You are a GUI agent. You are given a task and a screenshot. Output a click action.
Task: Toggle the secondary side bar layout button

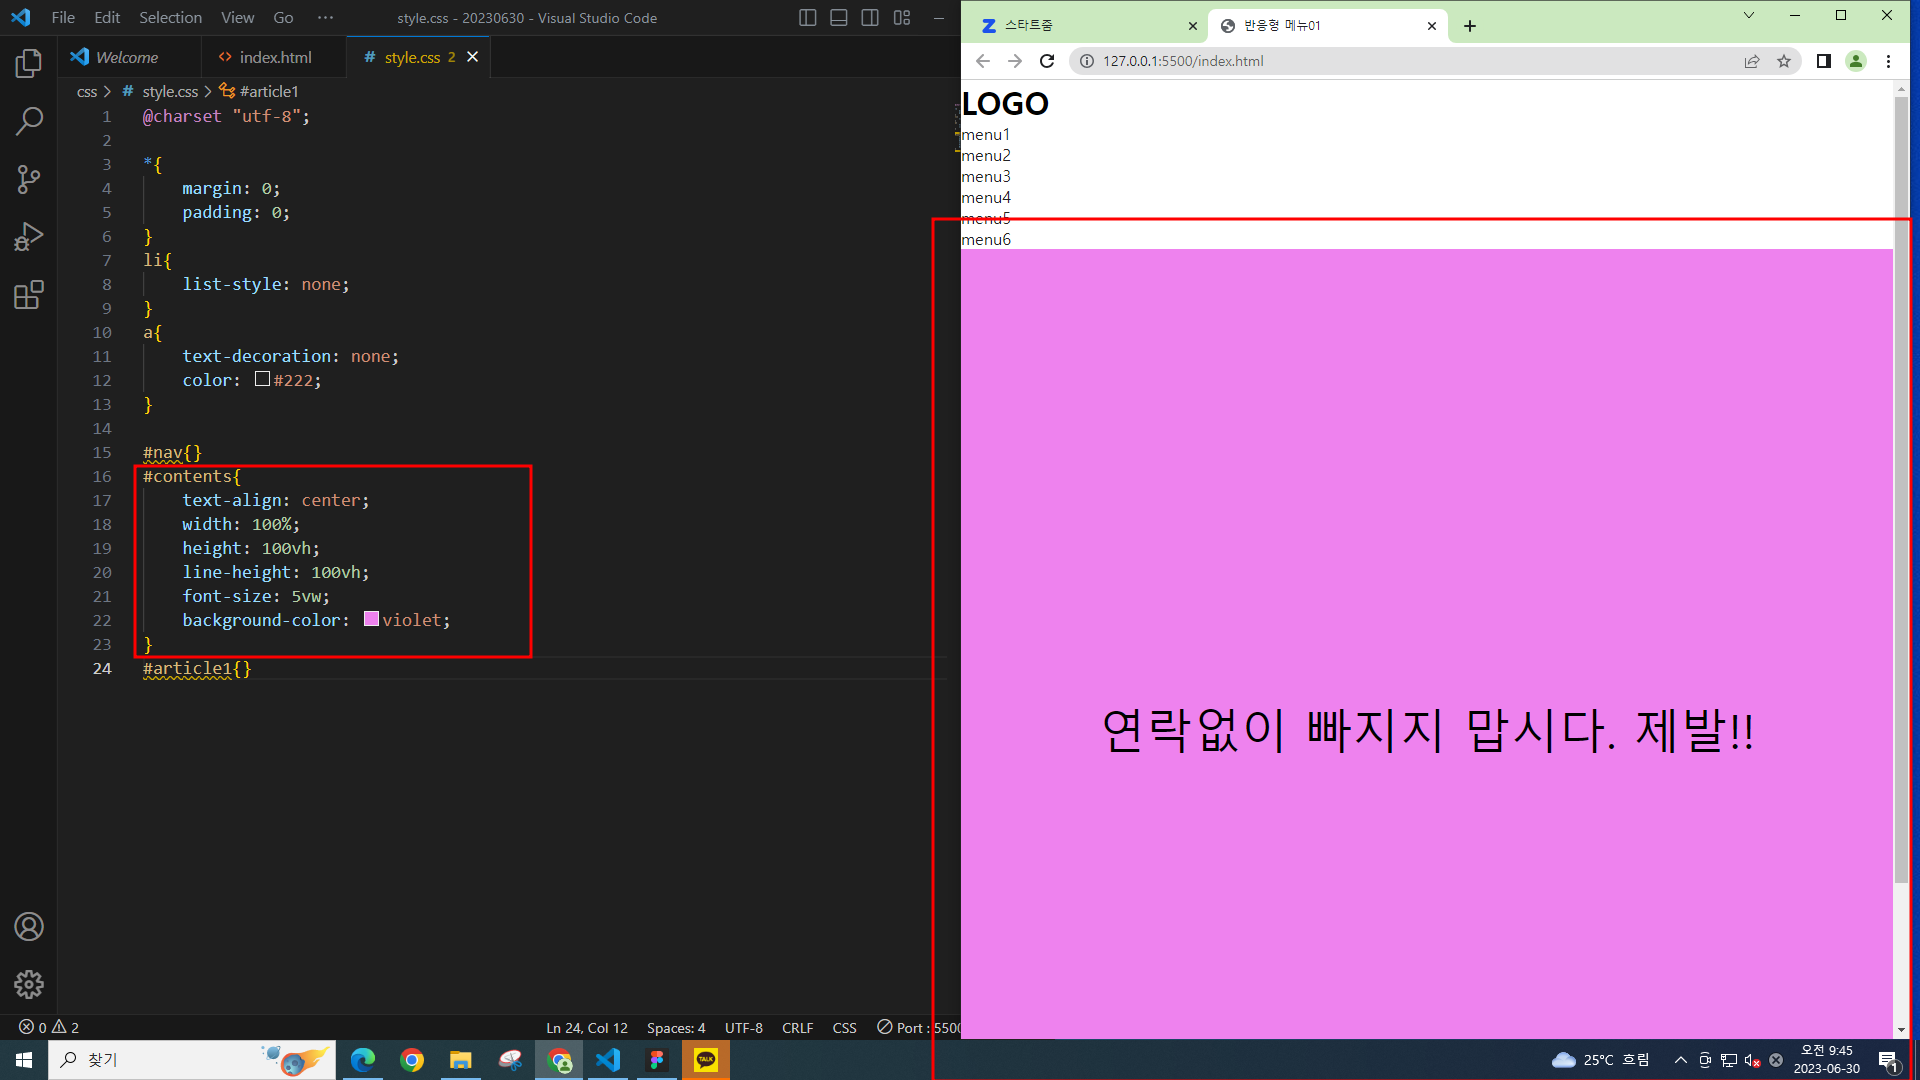coord(870,18)
